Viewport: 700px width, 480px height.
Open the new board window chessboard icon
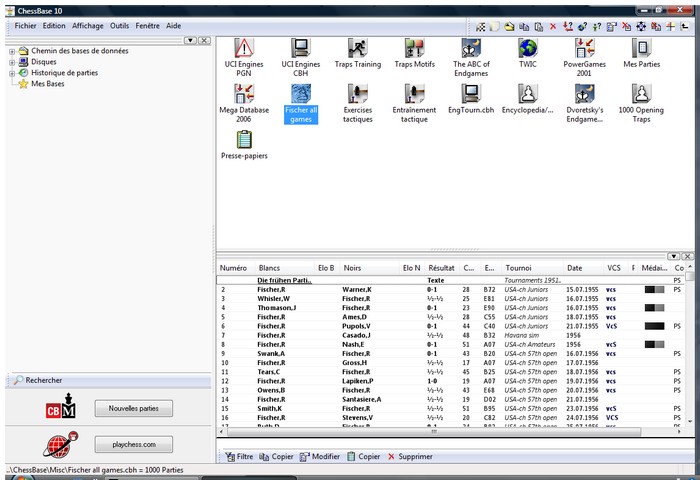480,27
